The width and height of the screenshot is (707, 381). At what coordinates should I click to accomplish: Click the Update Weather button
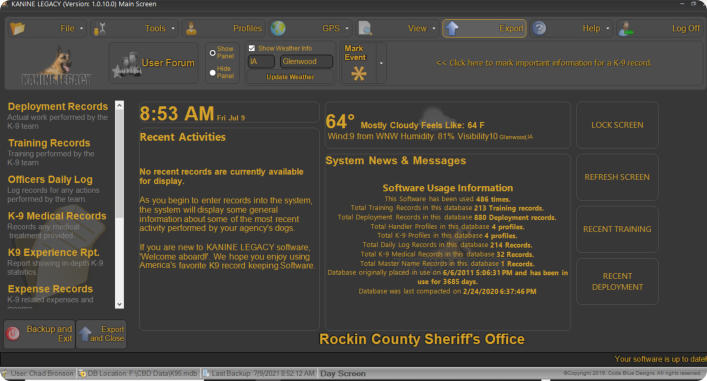click(x=290, y=77)
